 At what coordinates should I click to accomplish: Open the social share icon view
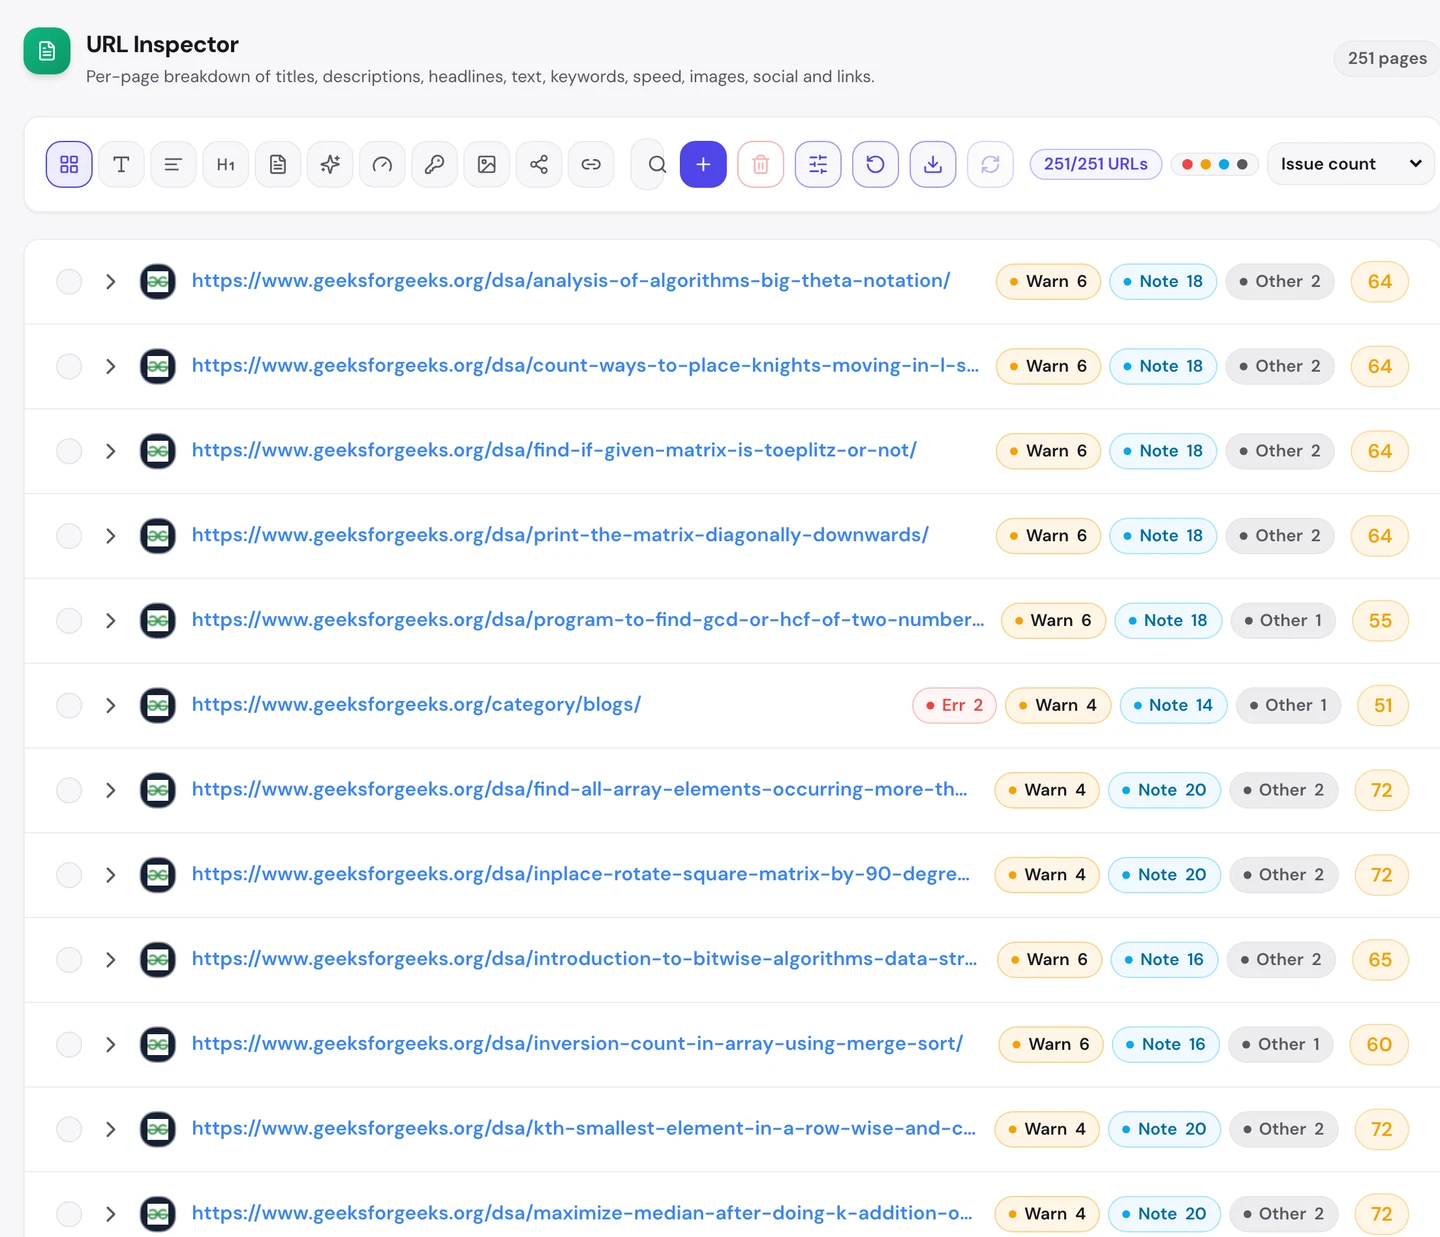click(539, 164)
